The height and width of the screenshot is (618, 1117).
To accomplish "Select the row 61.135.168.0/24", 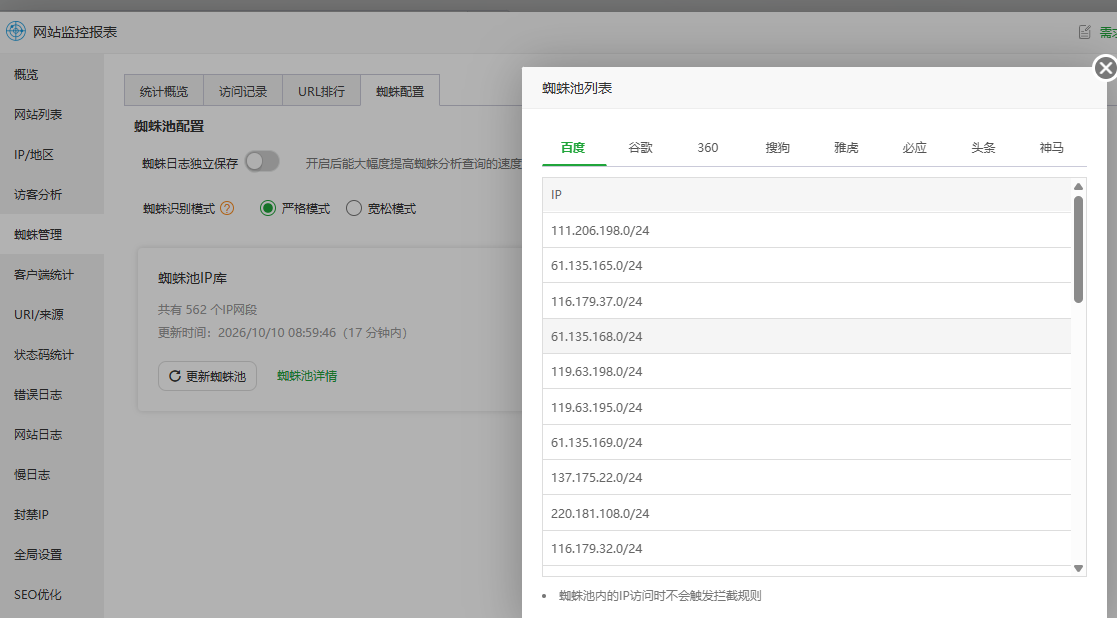I will click(807, 336).
